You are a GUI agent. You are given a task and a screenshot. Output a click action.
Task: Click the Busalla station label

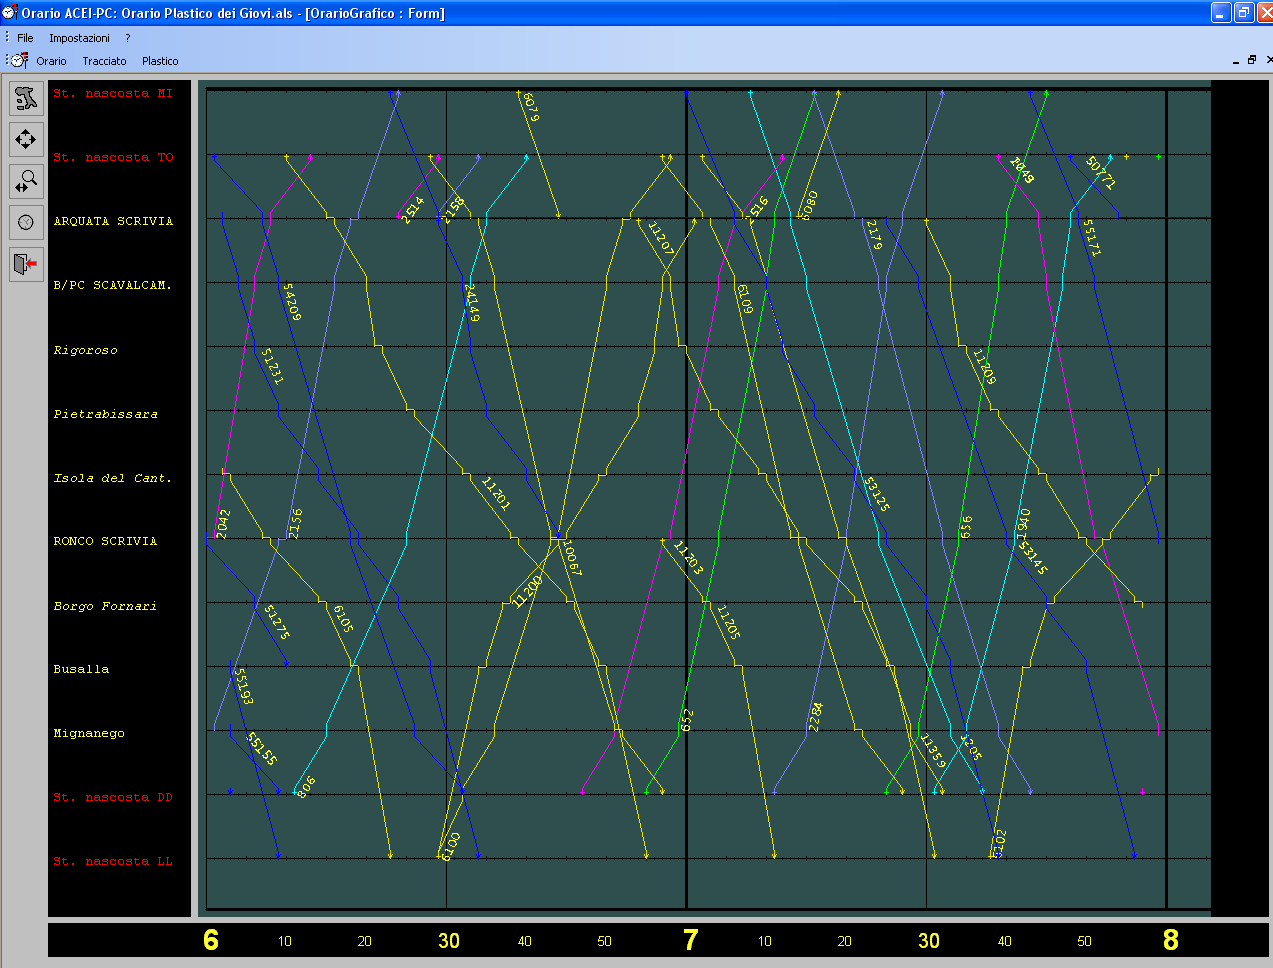tap(79, 669)
